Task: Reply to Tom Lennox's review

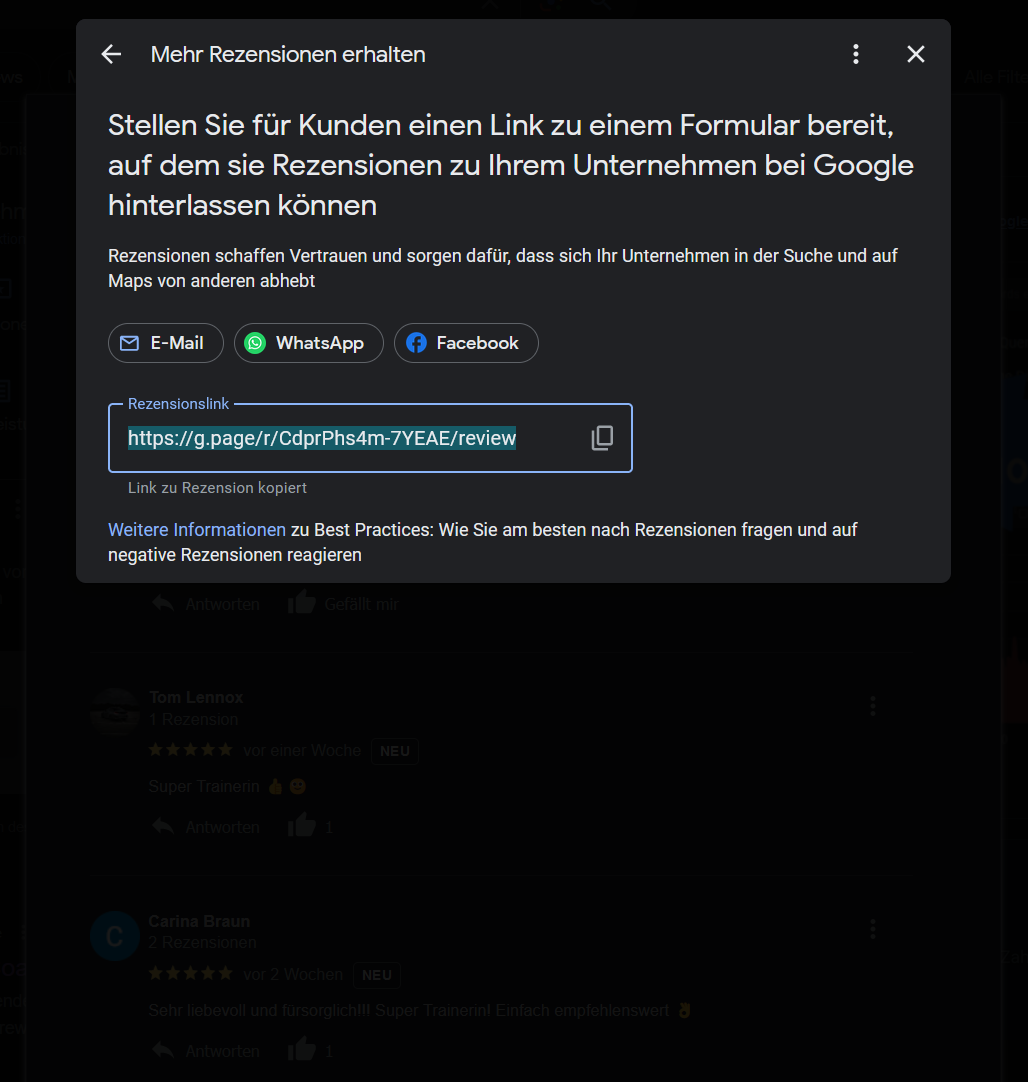Action: tap(206, 827)
